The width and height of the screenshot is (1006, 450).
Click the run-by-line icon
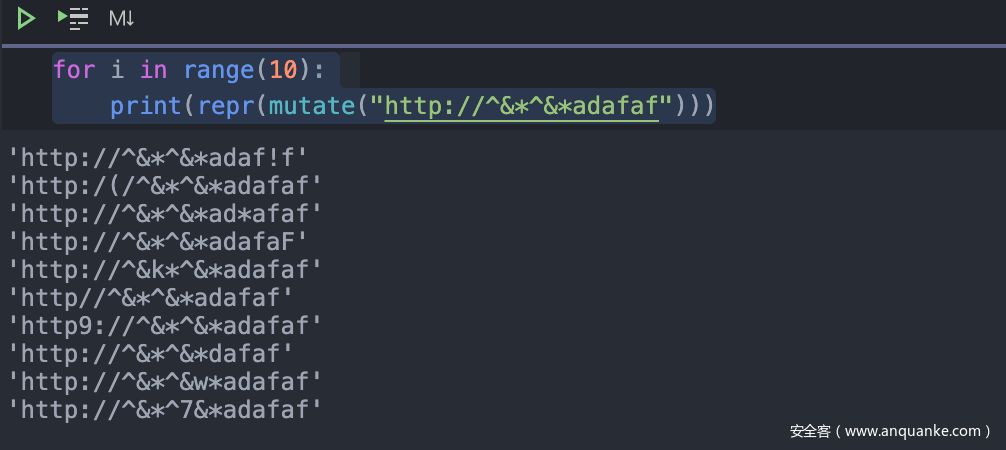[73, 18]
